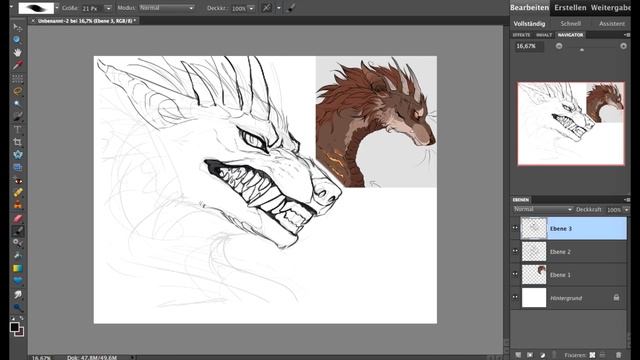
Task: Open the layer Deckkraft dropdown arrow
Action: [x=627, y=209]
